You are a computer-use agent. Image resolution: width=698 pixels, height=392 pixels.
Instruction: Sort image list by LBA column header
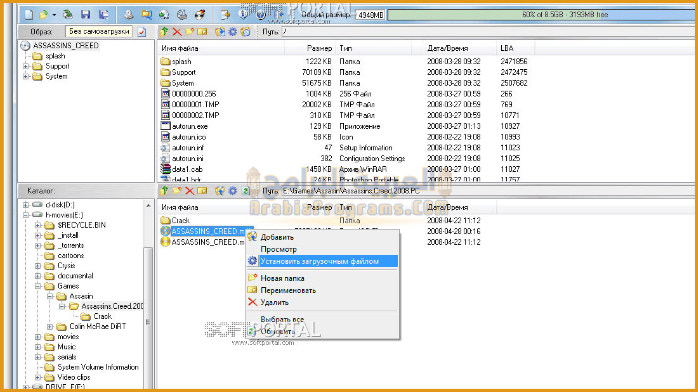[x=515, y=48]
